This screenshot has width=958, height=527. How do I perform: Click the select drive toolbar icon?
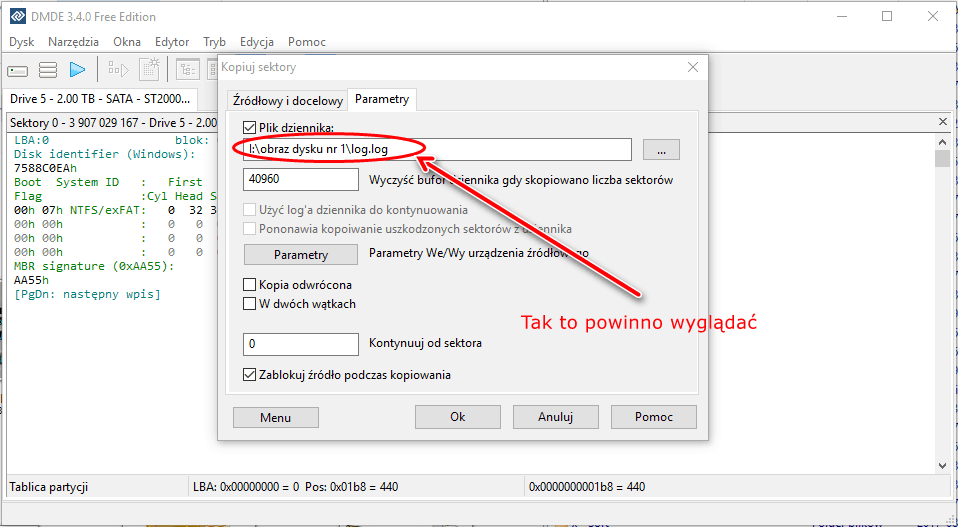click(18, 70)
